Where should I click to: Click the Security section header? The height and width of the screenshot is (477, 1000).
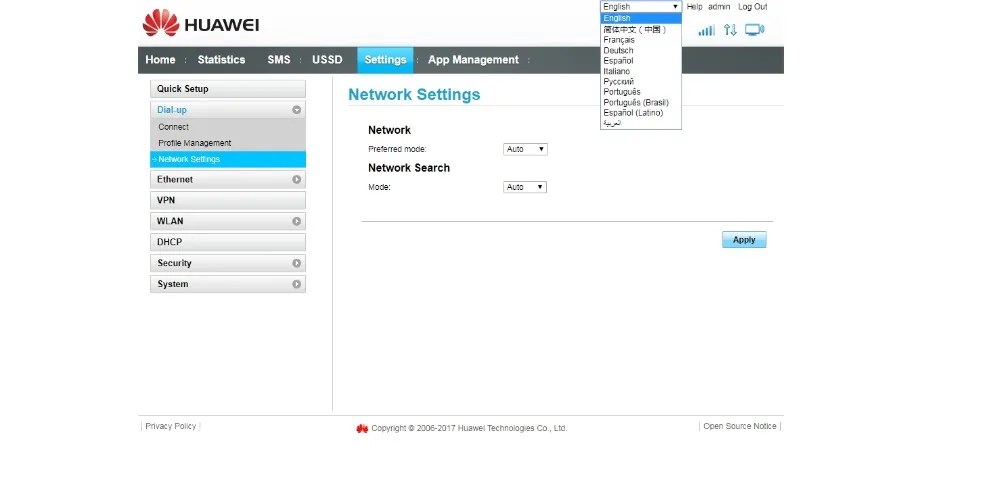(x=228, y=263)
